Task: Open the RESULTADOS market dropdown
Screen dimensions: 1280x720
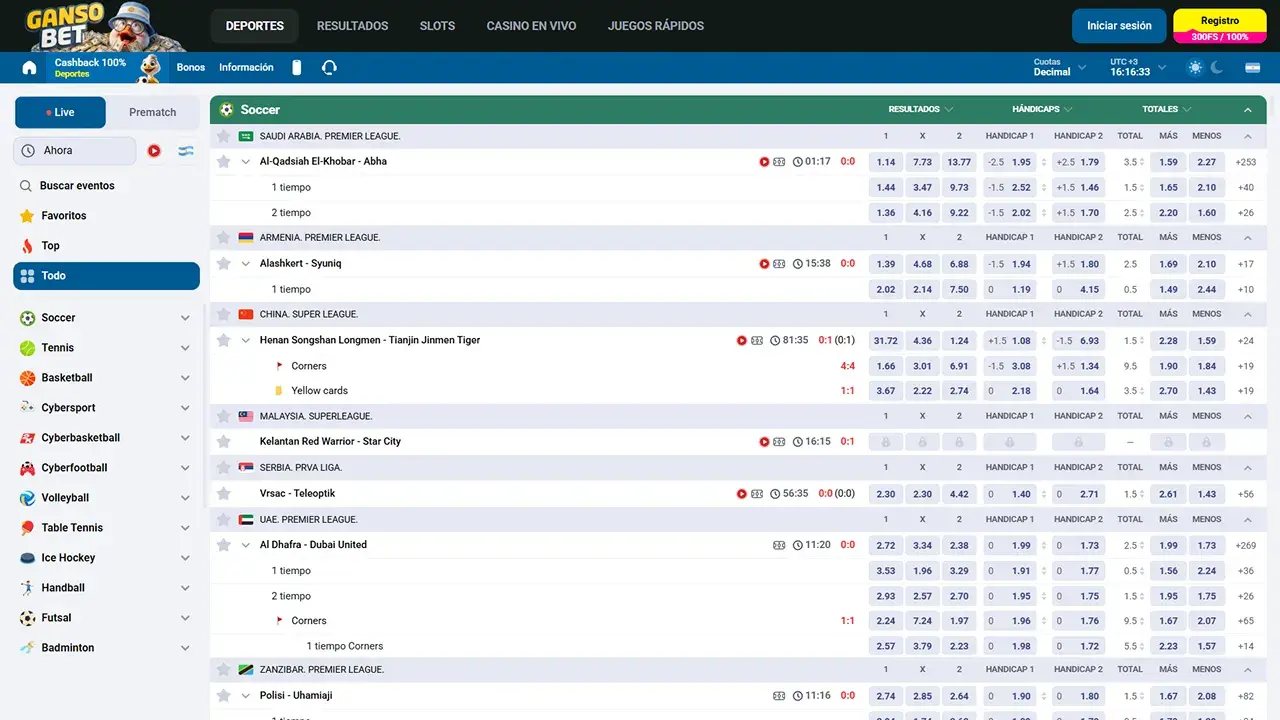Action: (x=921, y=109)
